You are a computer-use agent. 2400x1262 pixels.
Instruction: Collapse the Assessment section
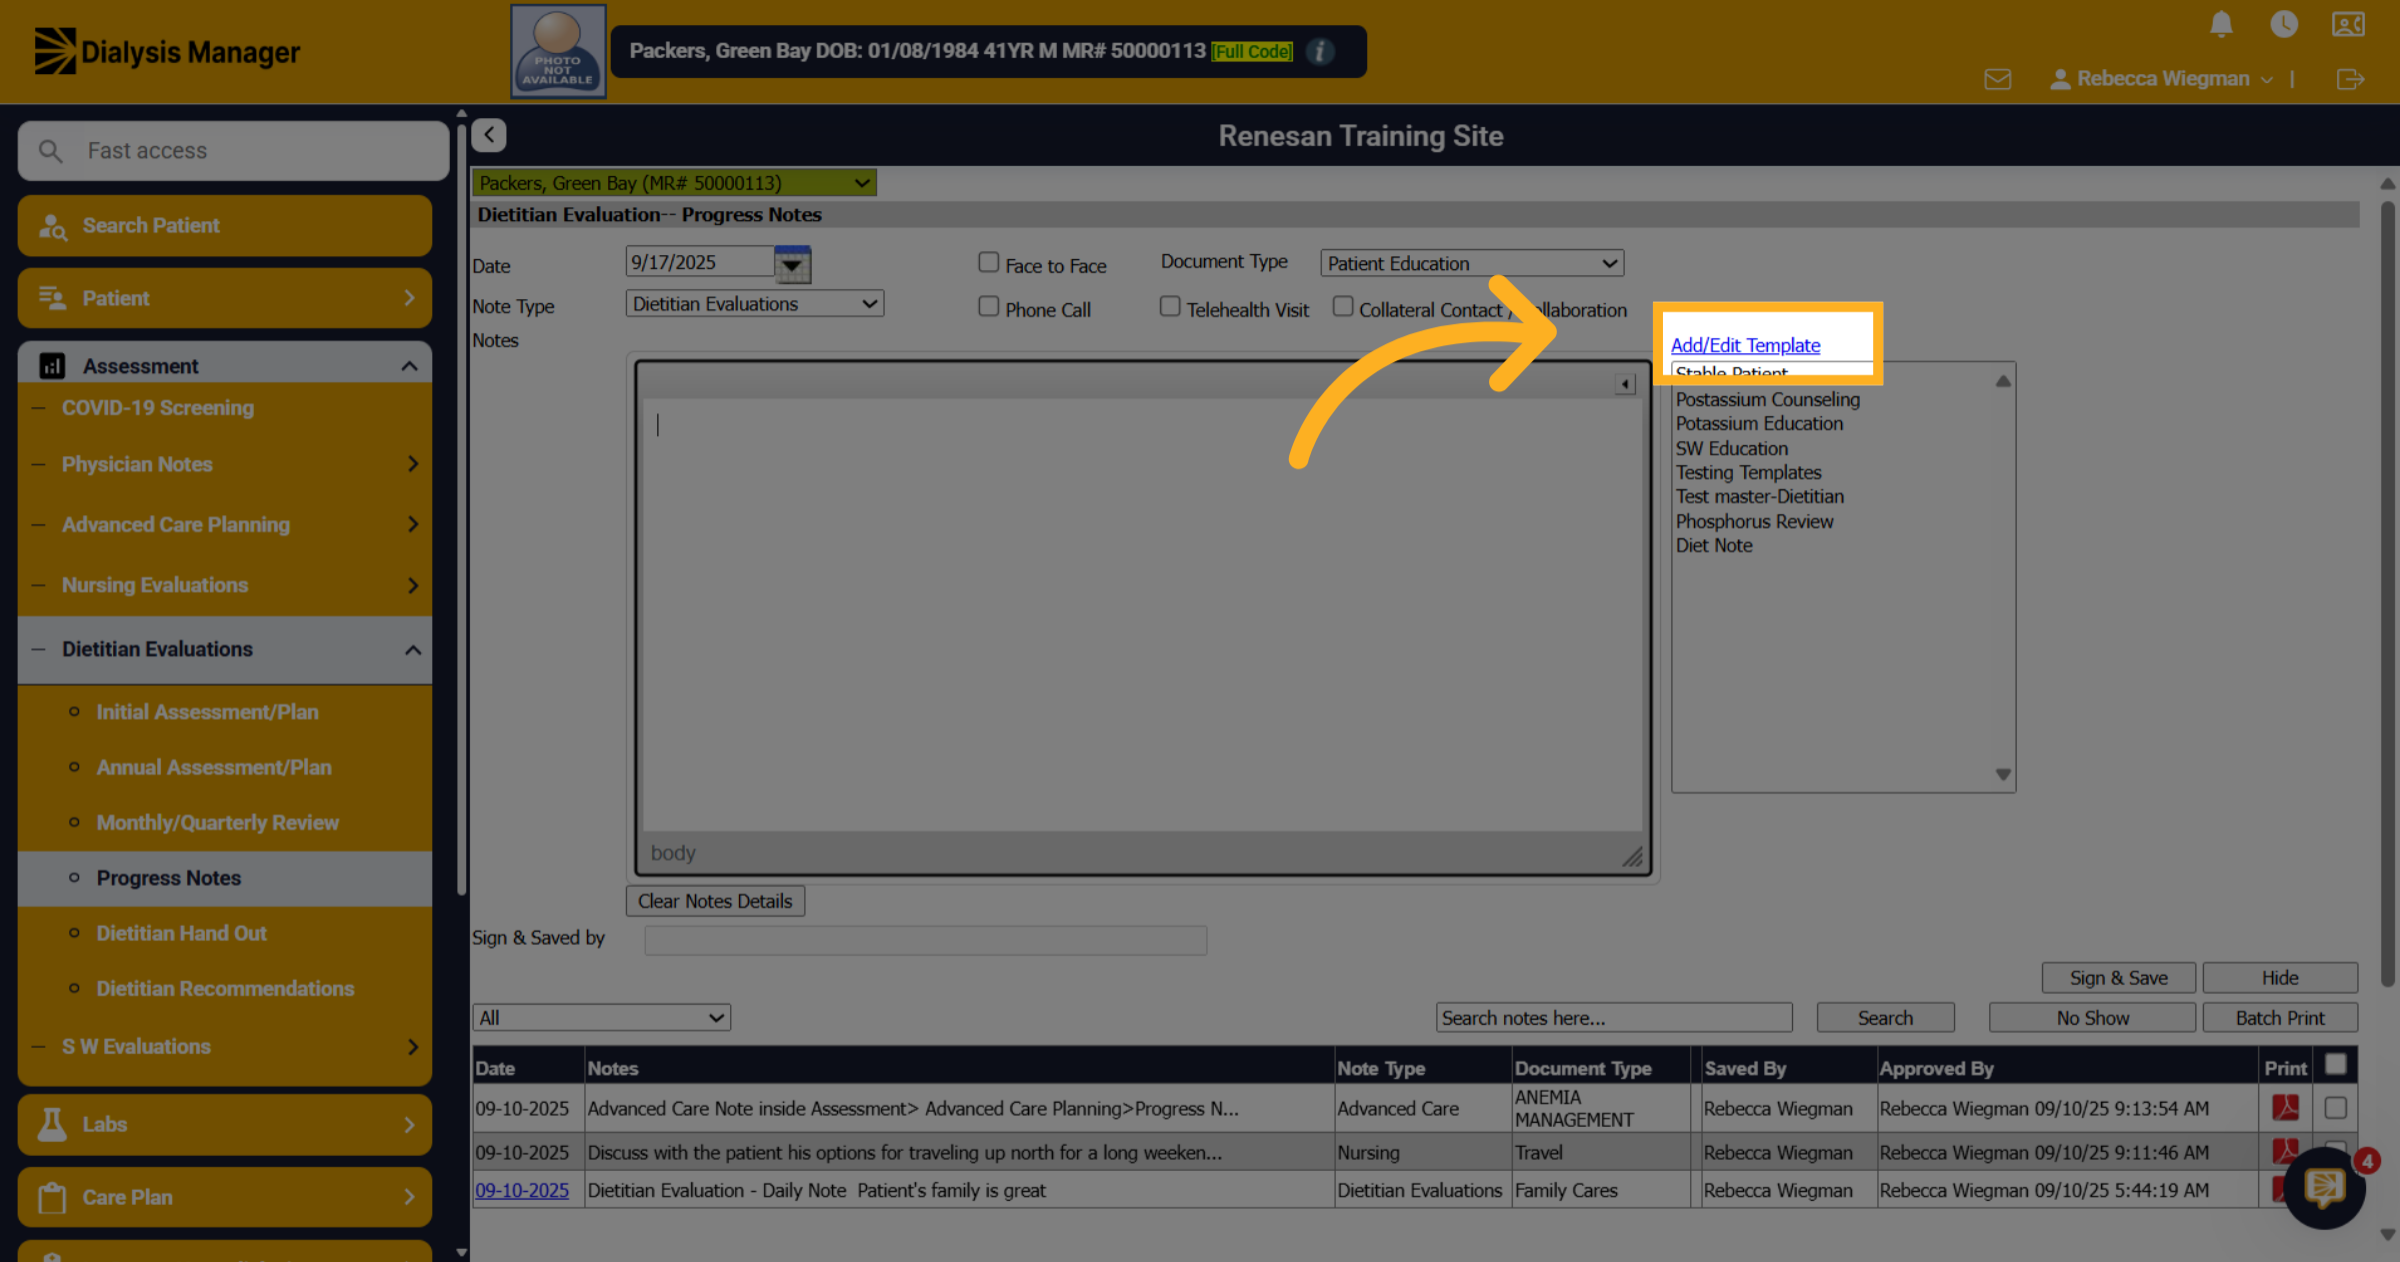[225, 366]
